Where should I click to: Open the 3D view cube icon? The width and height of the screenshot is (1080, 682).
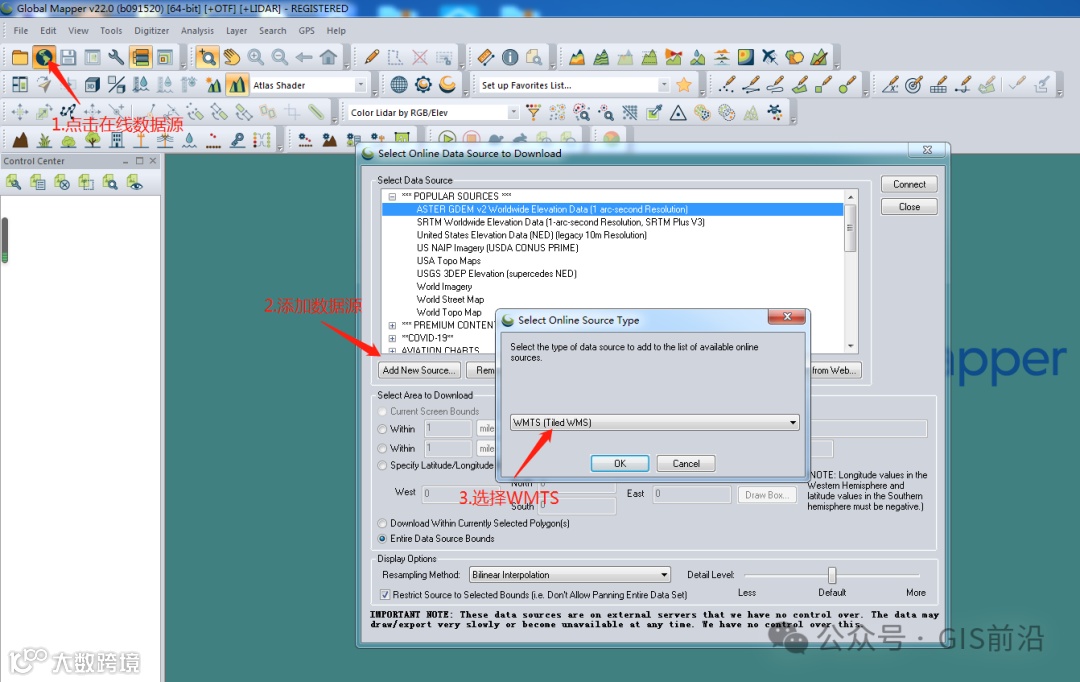pos(92,85)
